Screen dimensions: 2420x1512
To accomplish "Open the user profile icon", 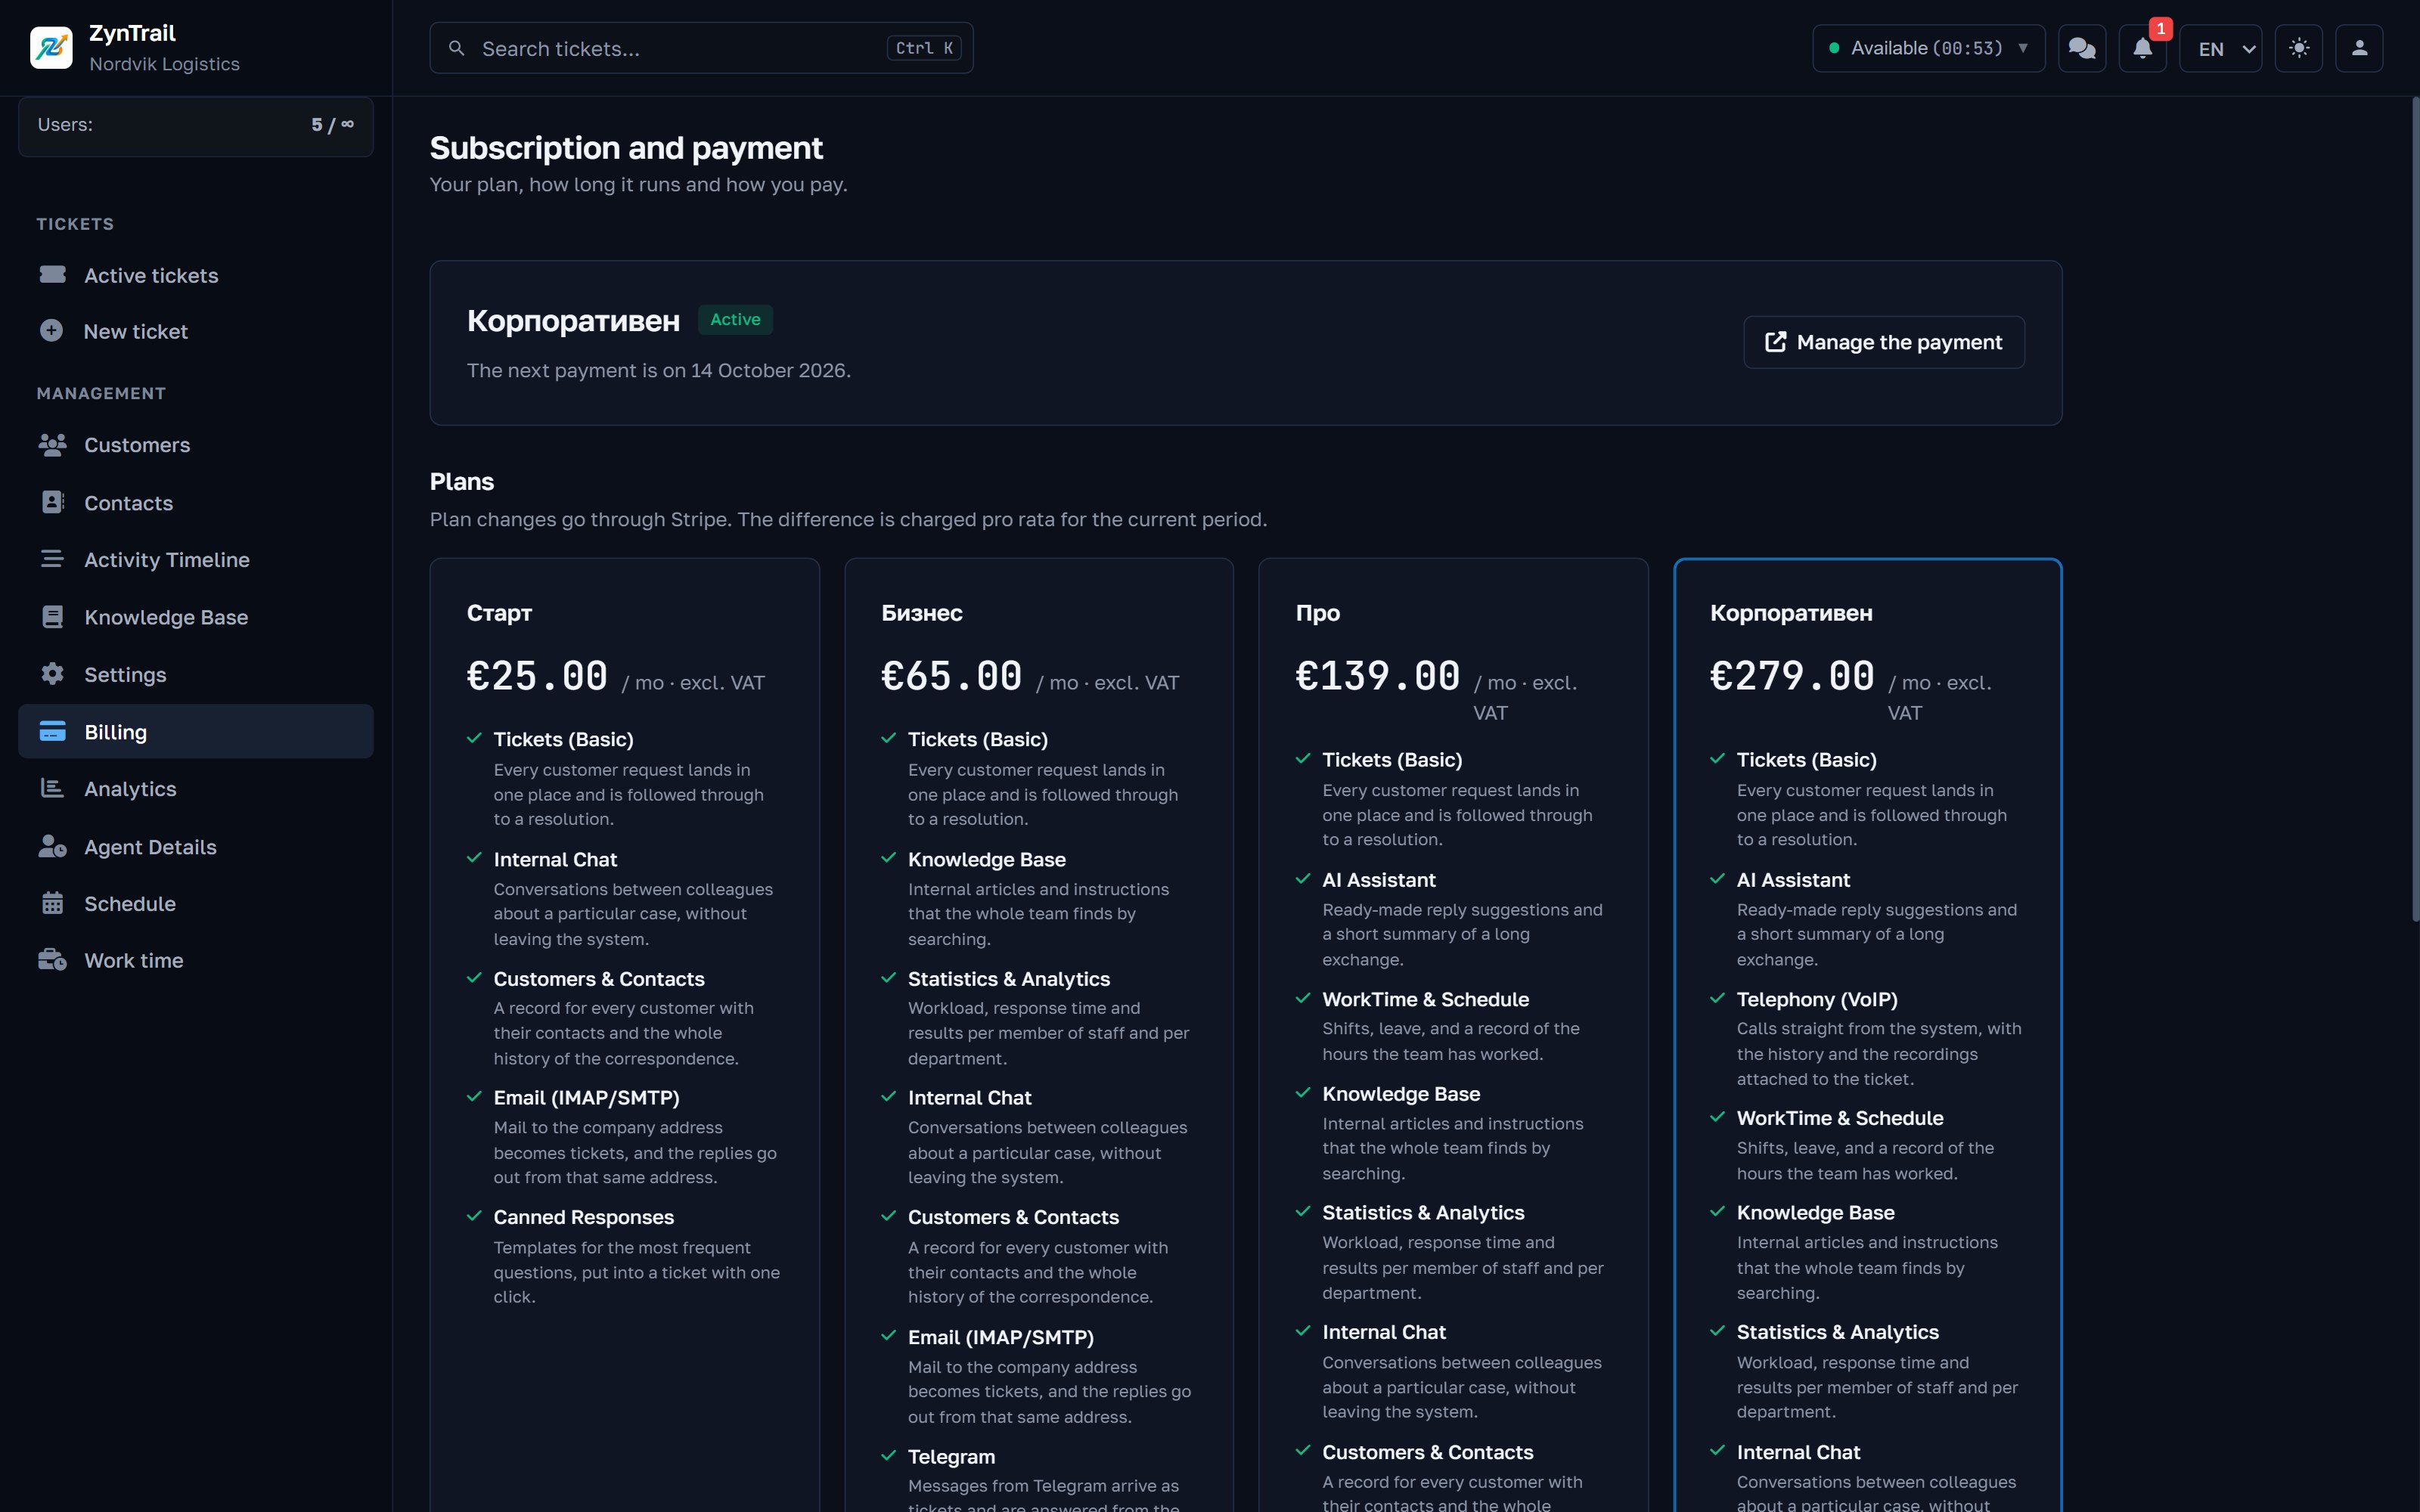I will [2359, 48].
